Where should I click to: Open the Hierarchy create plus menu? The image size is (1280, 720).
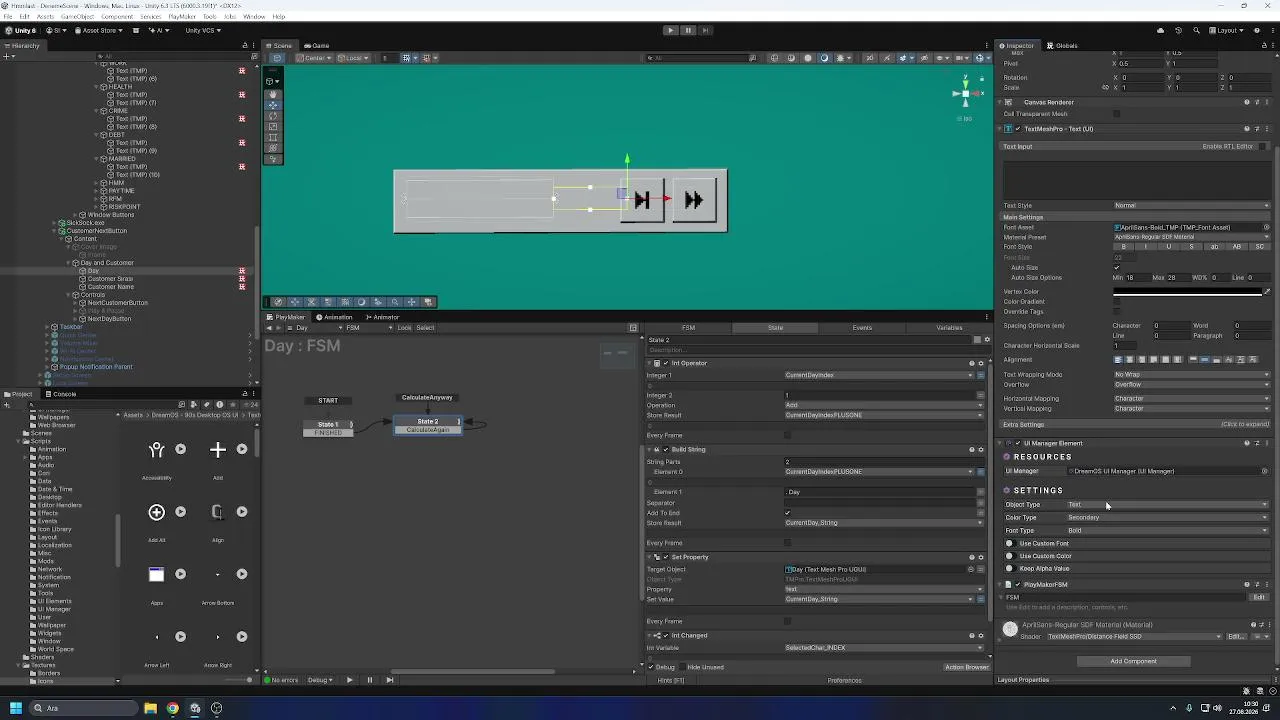click(x=7, y=56)
